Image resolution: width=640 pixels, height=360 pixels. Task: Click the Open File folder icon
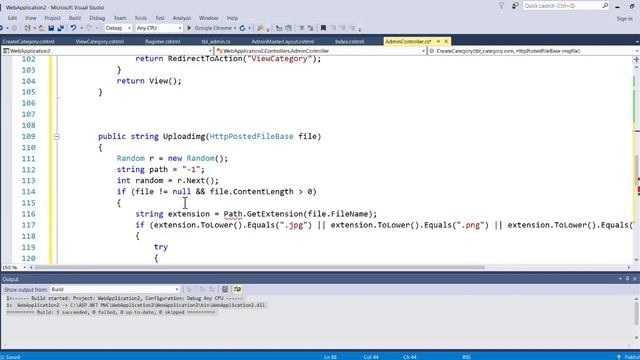click(41, 28)
